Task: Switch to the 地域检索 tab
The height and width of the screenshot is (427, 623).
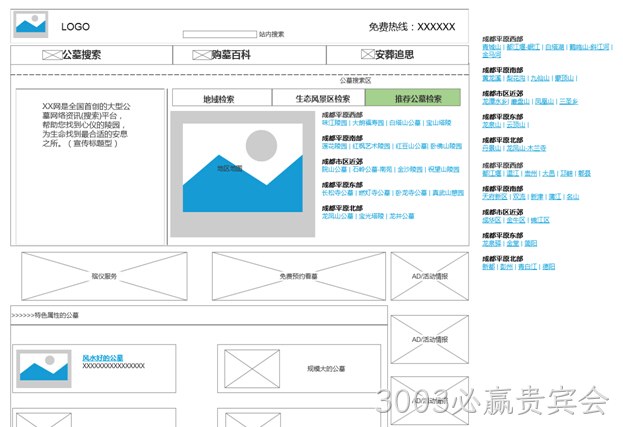Action: (x=222, y=98)
